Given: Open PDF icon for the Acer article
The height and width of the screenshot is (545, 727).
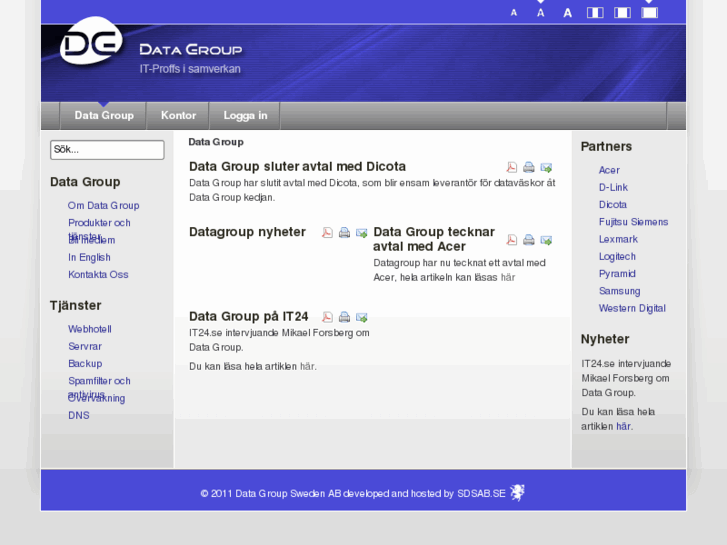Looking at the screenshot, I should 511,240.
